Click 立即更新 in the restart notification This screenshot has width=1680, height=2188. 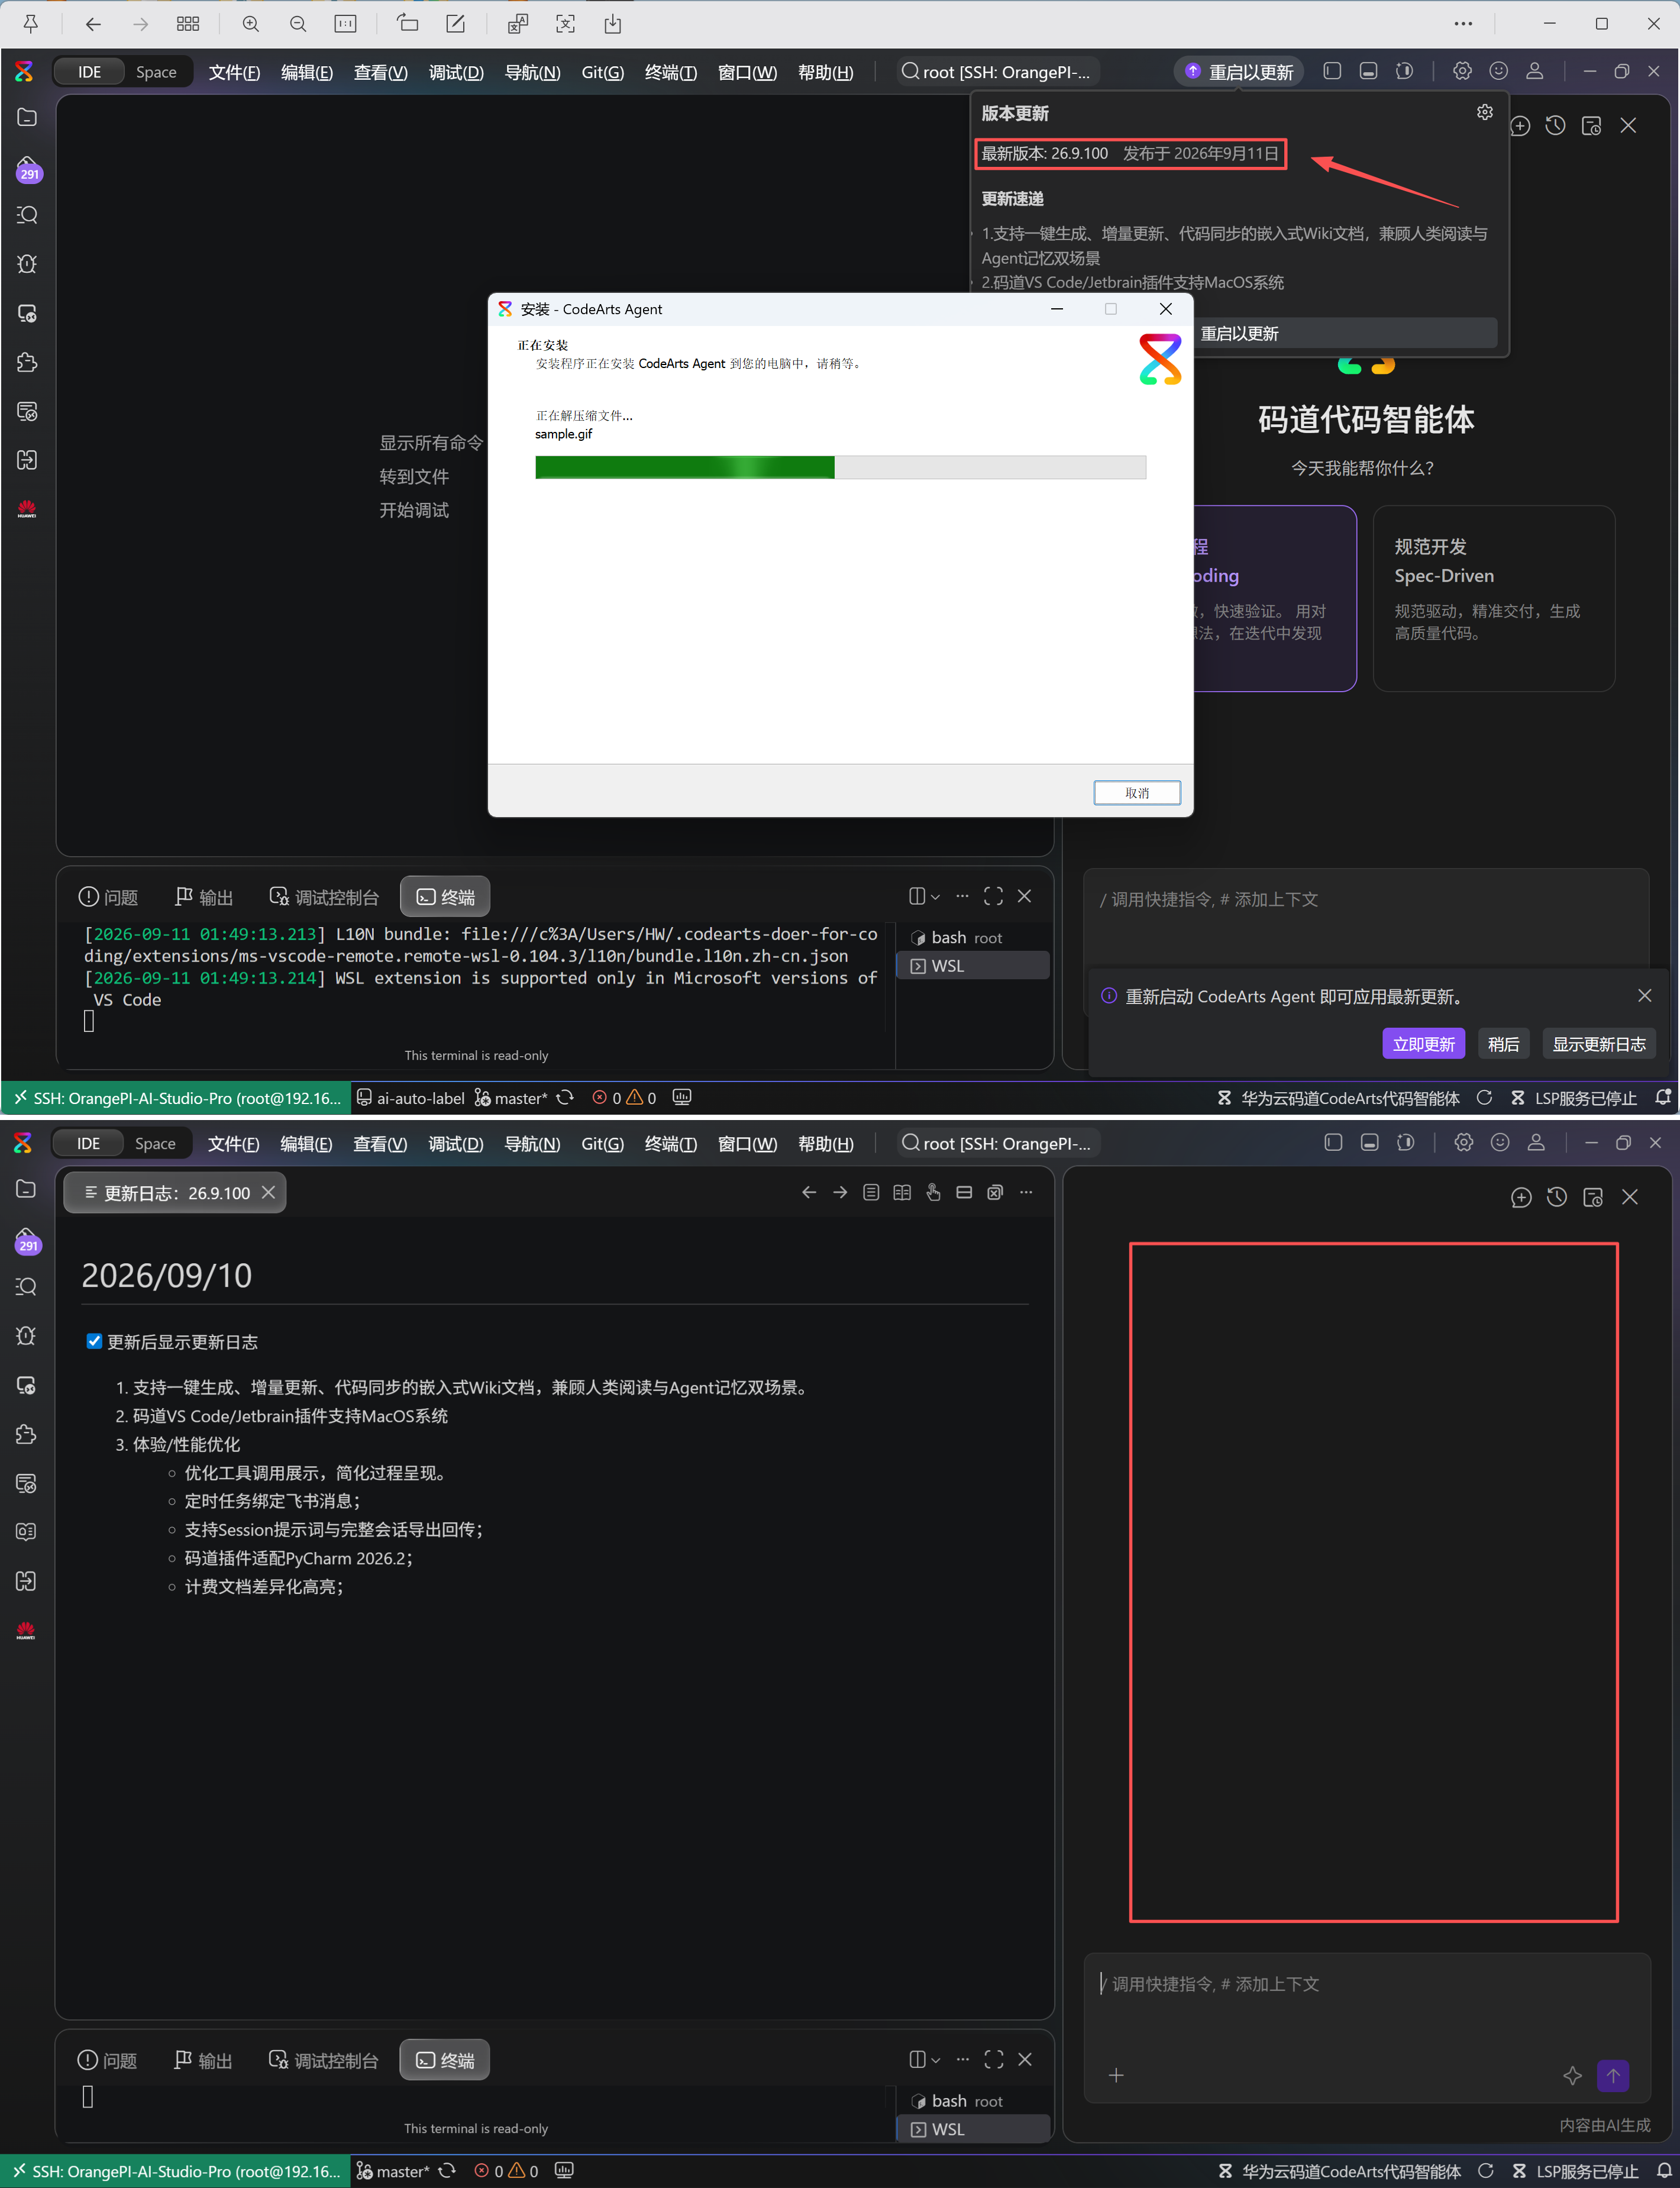click(1424, 1043)
